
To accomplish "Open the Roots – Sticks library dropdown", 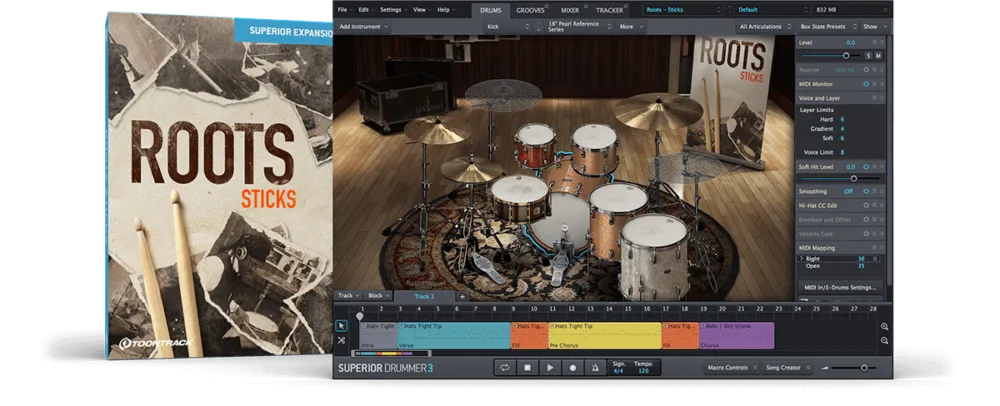I will (683, 10).
